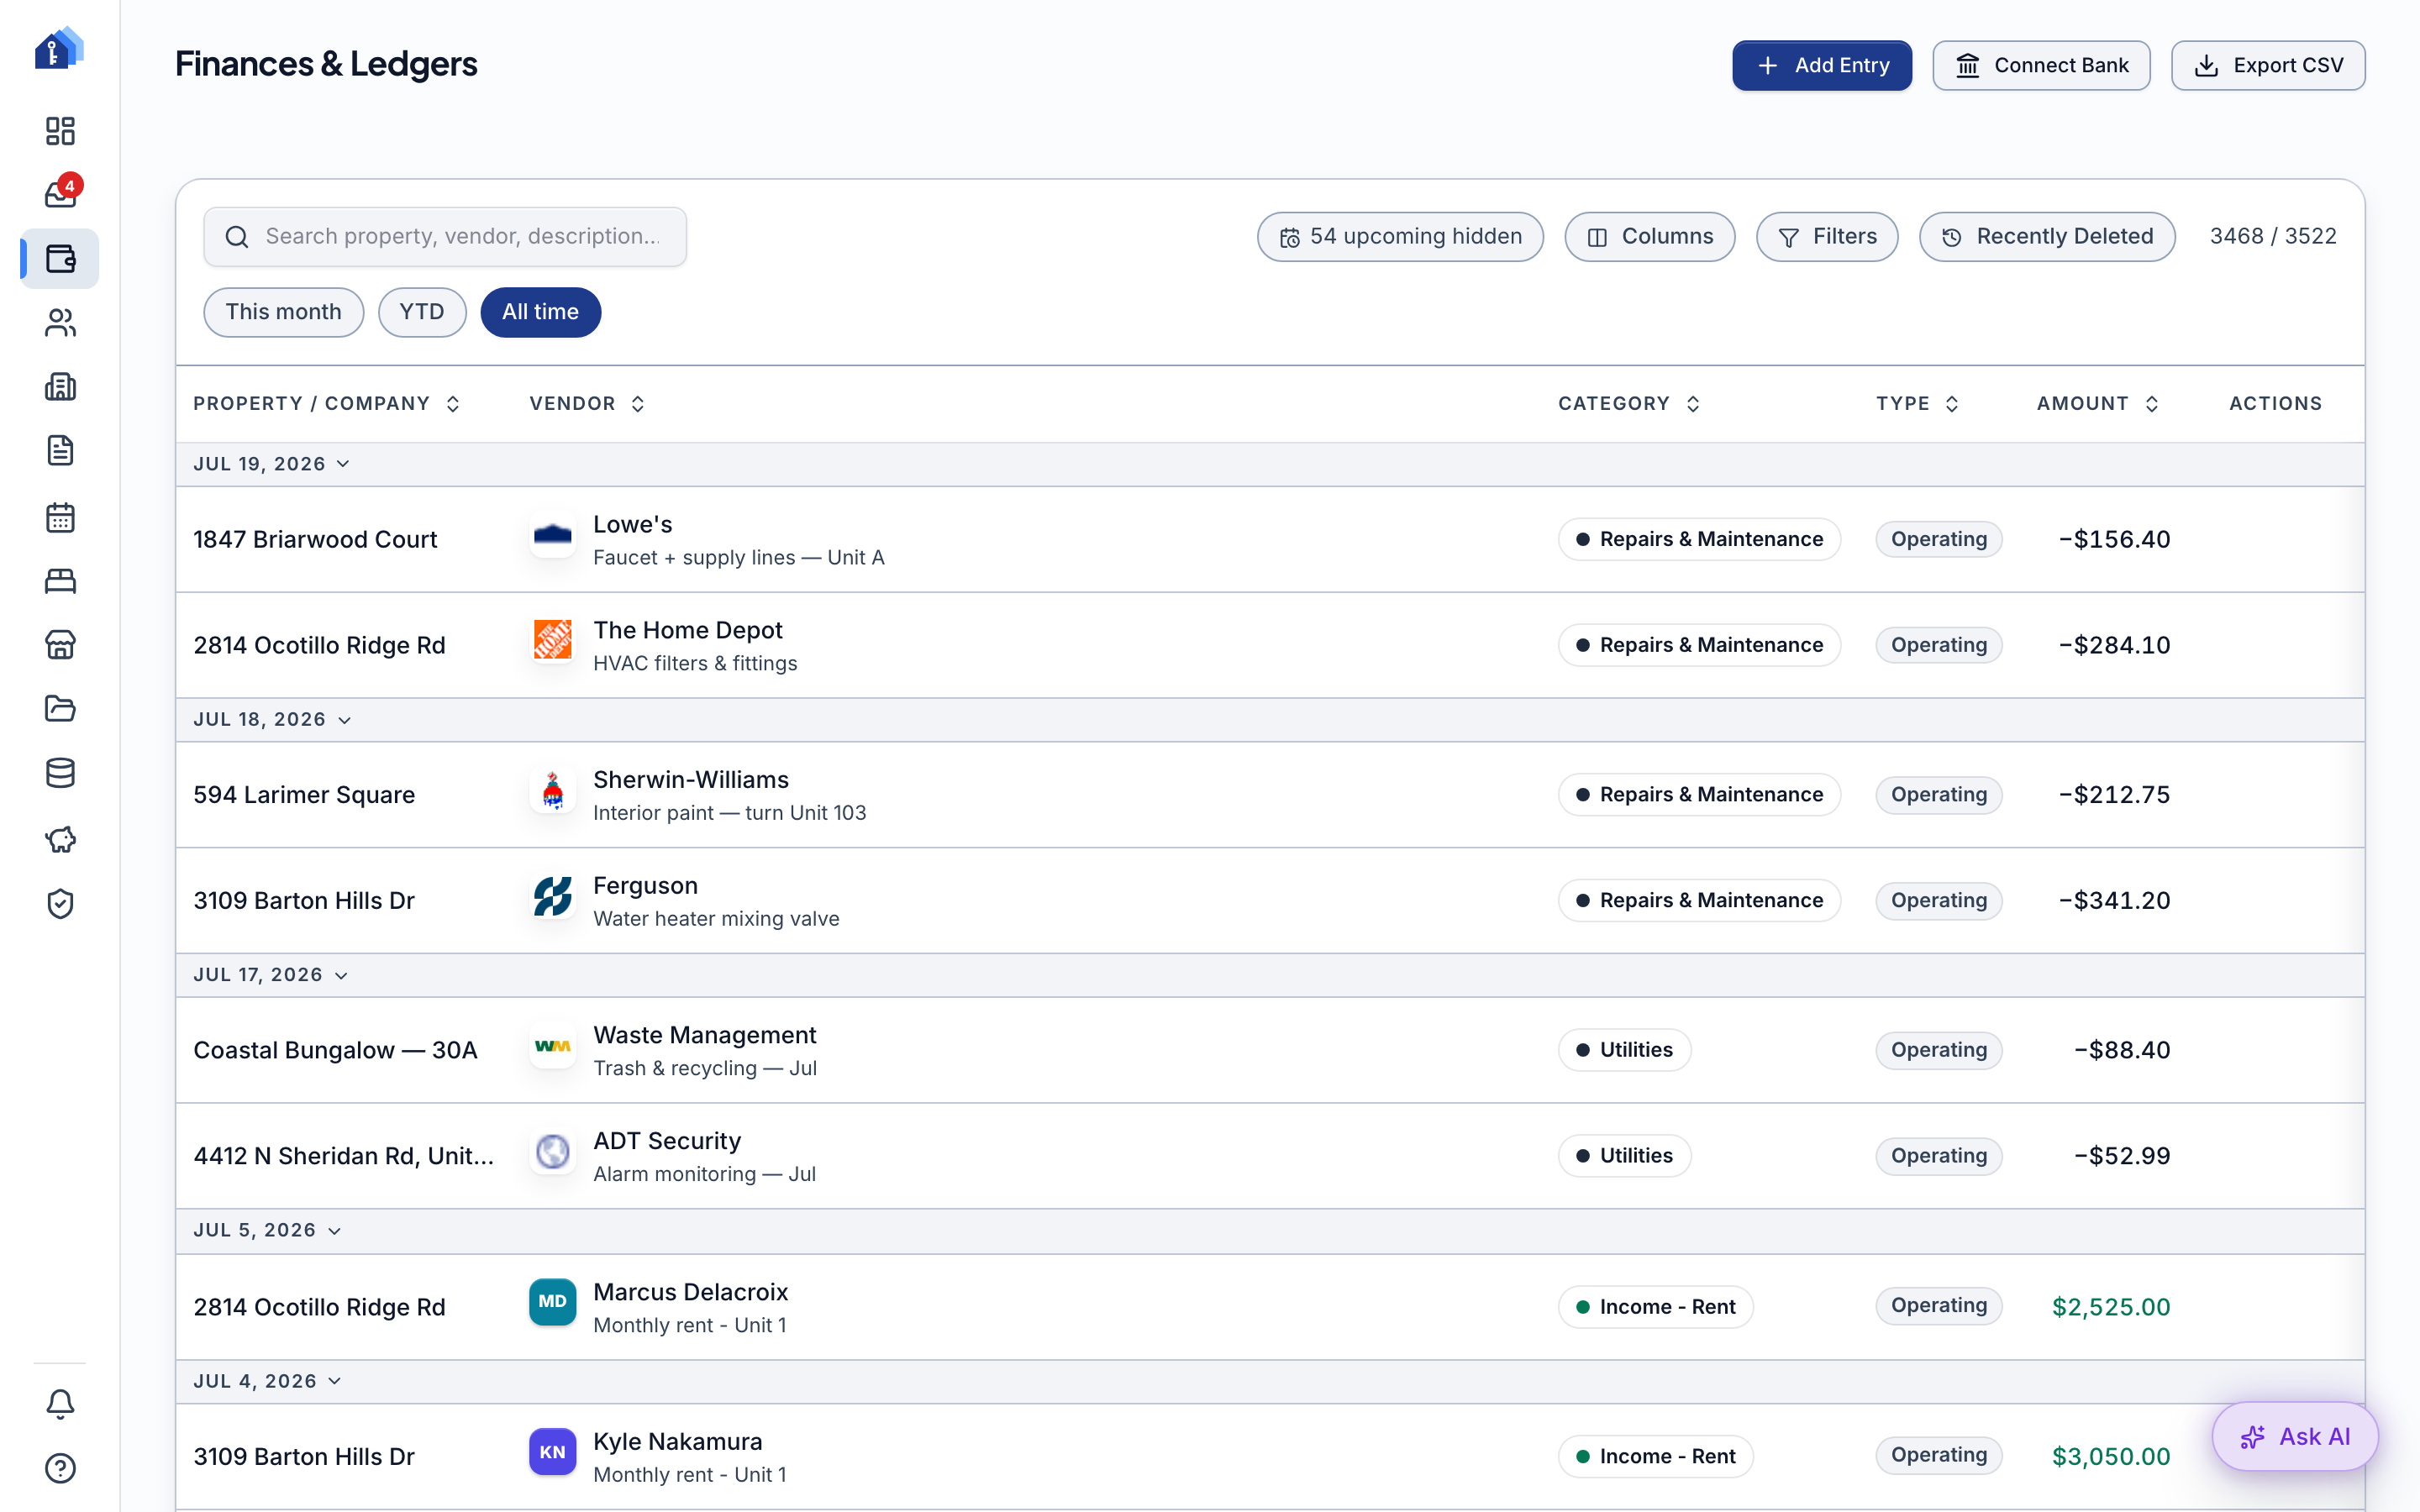Open the tenants people icon in sidebar
The height and width of the screenshot is (1512, 2420).
point(60,323)
